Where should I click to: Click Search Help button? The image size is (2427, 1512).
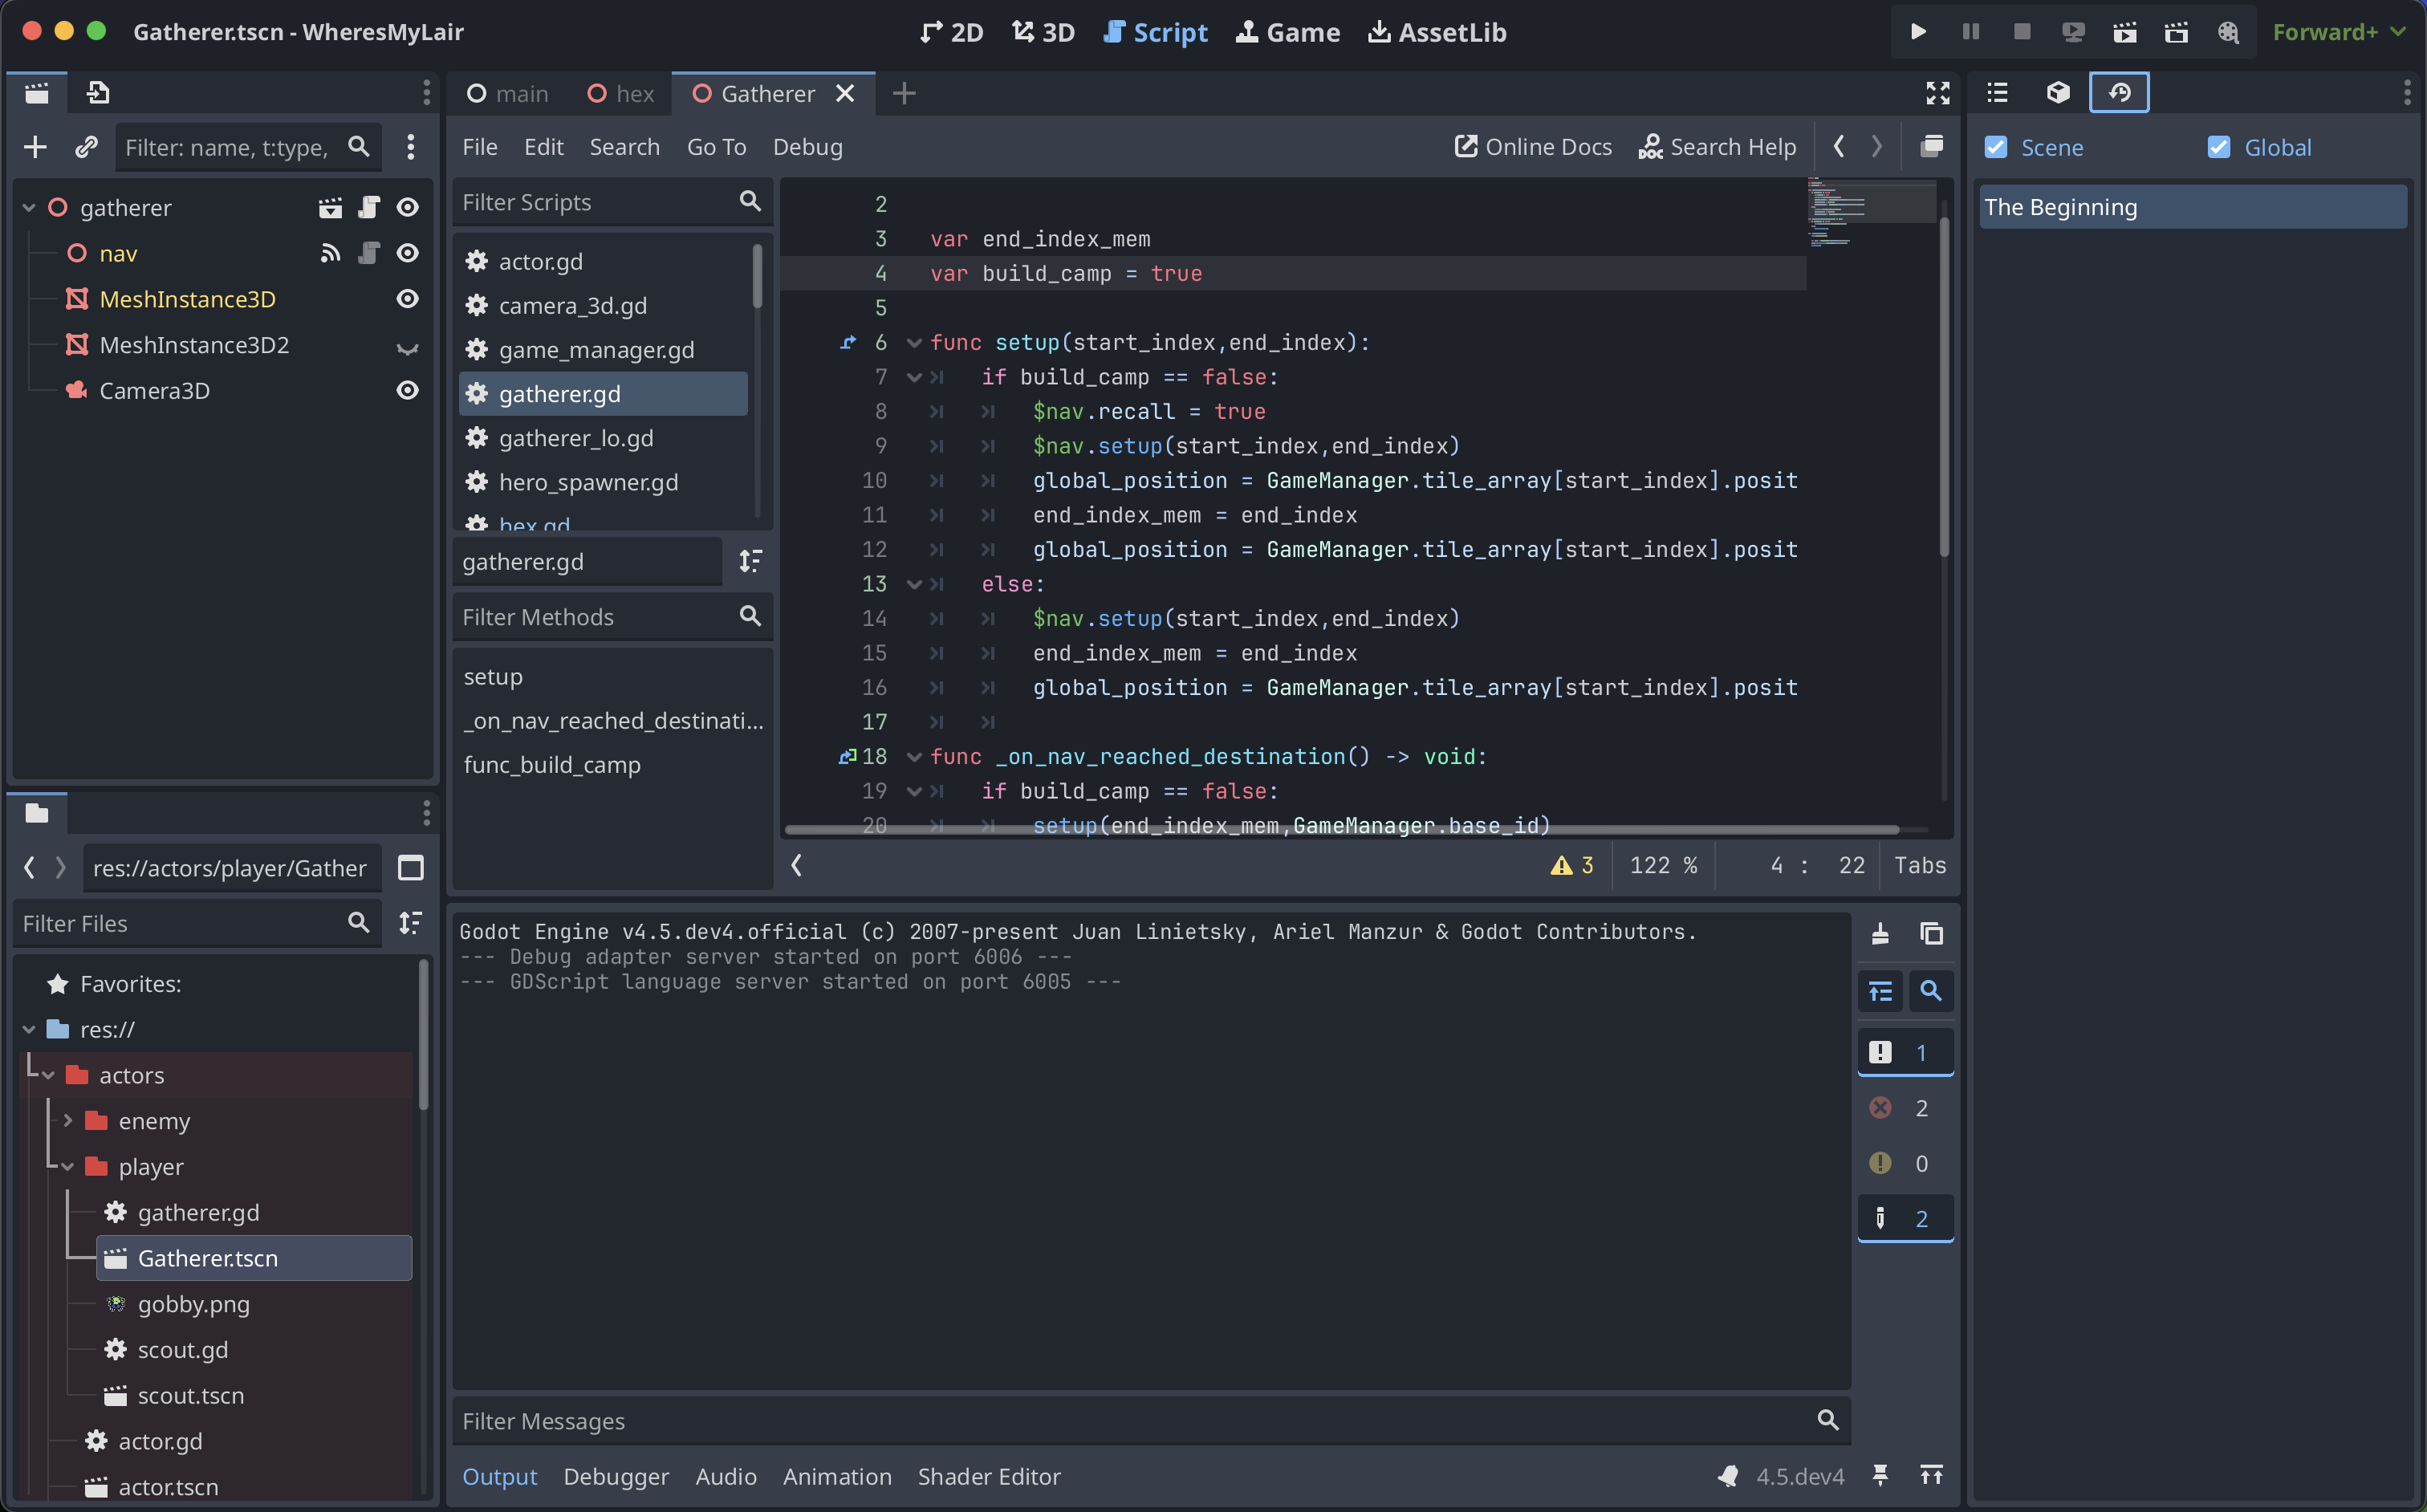1717,147
